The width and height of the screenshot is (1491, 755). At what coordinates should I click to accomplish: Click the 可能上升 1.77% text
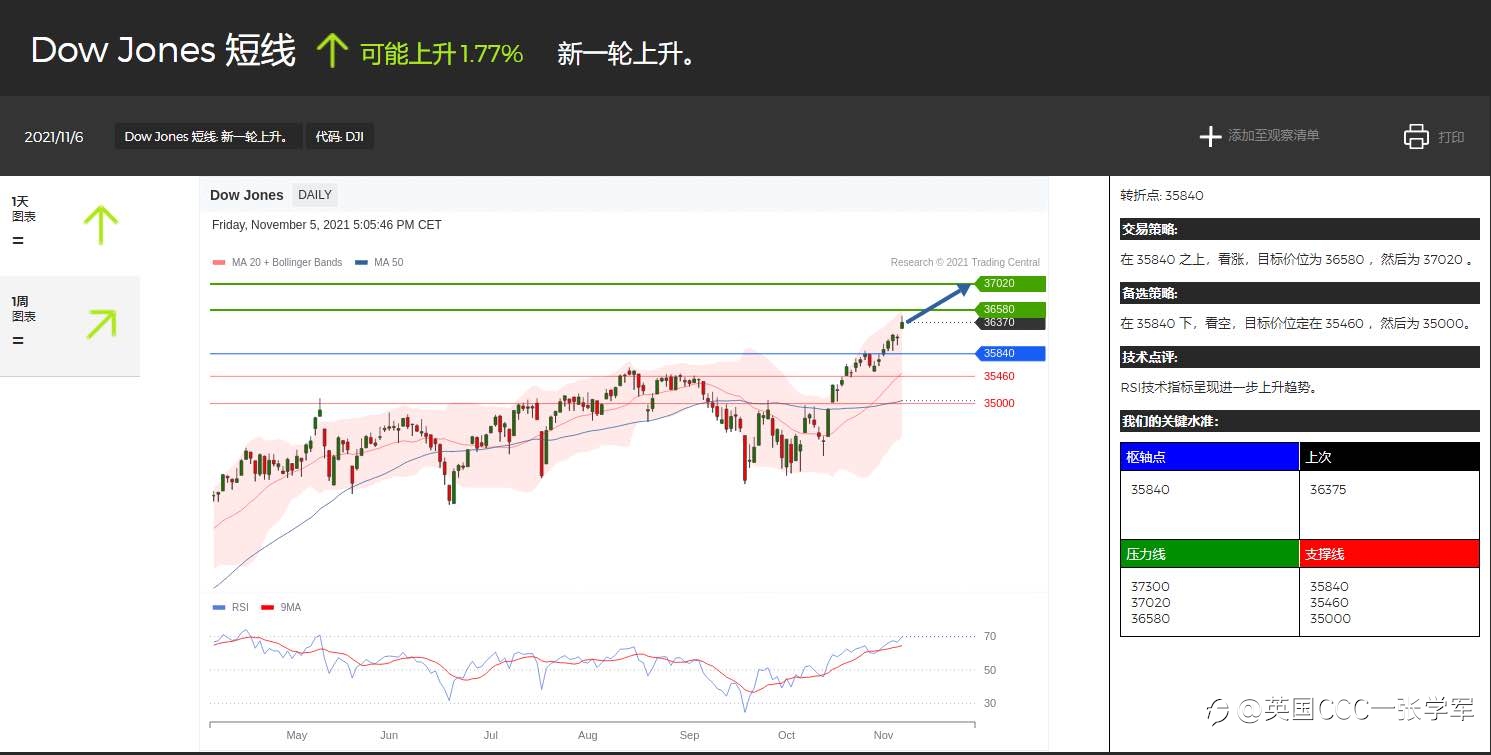pos(441,54)
